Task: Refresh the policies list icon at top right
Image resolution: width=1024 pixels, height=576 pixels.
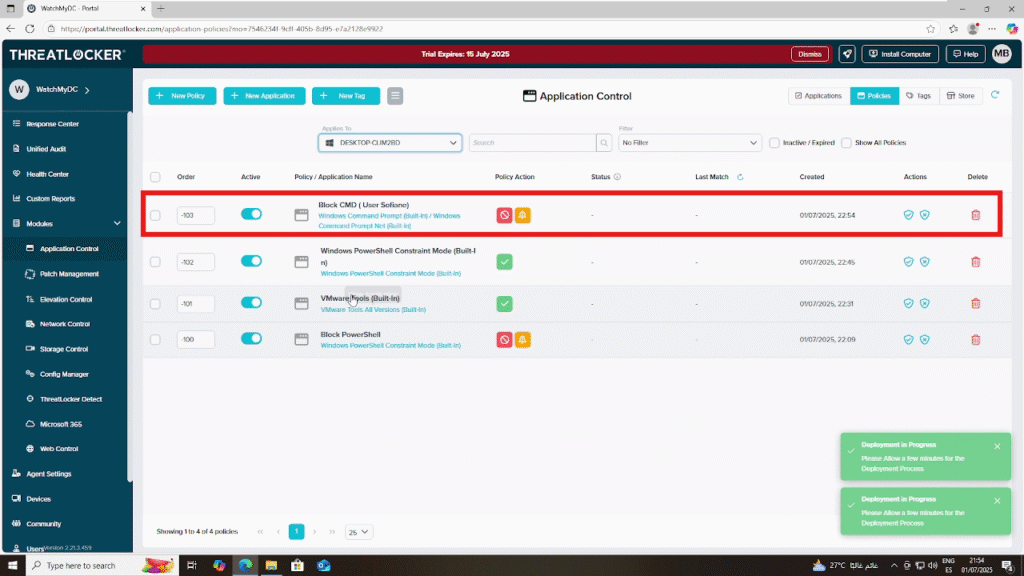Action: pos(995,95)
